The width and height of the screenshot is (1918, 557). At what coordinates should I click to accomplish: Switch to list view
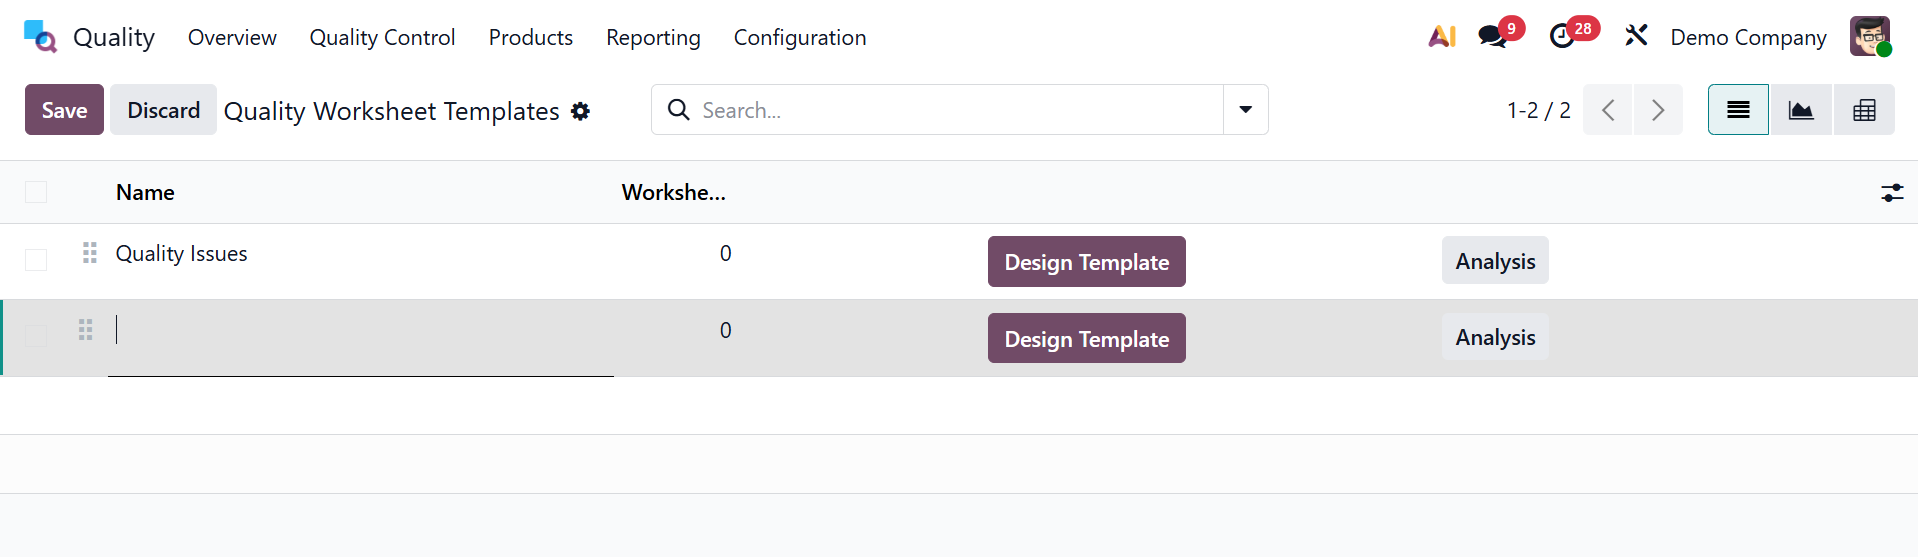pyautogui.click(x=1738, y=110)
